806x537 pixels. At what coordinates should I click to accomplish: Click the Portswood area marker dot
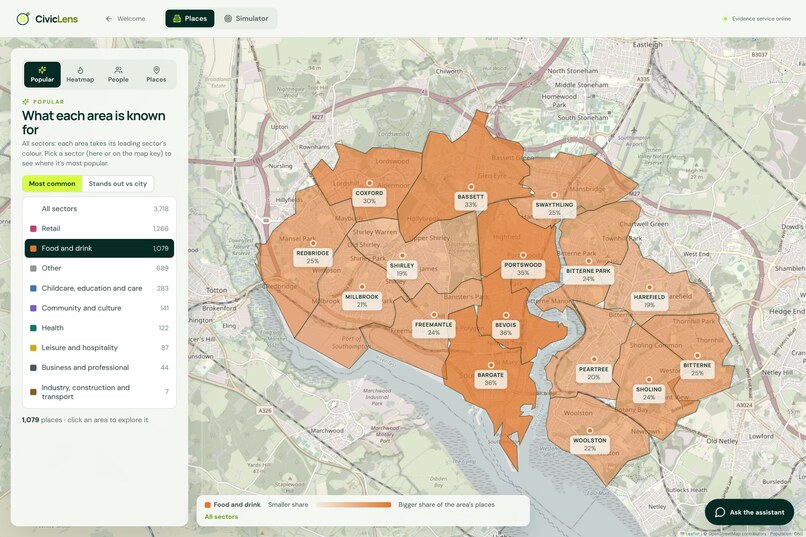click(523, 255)
